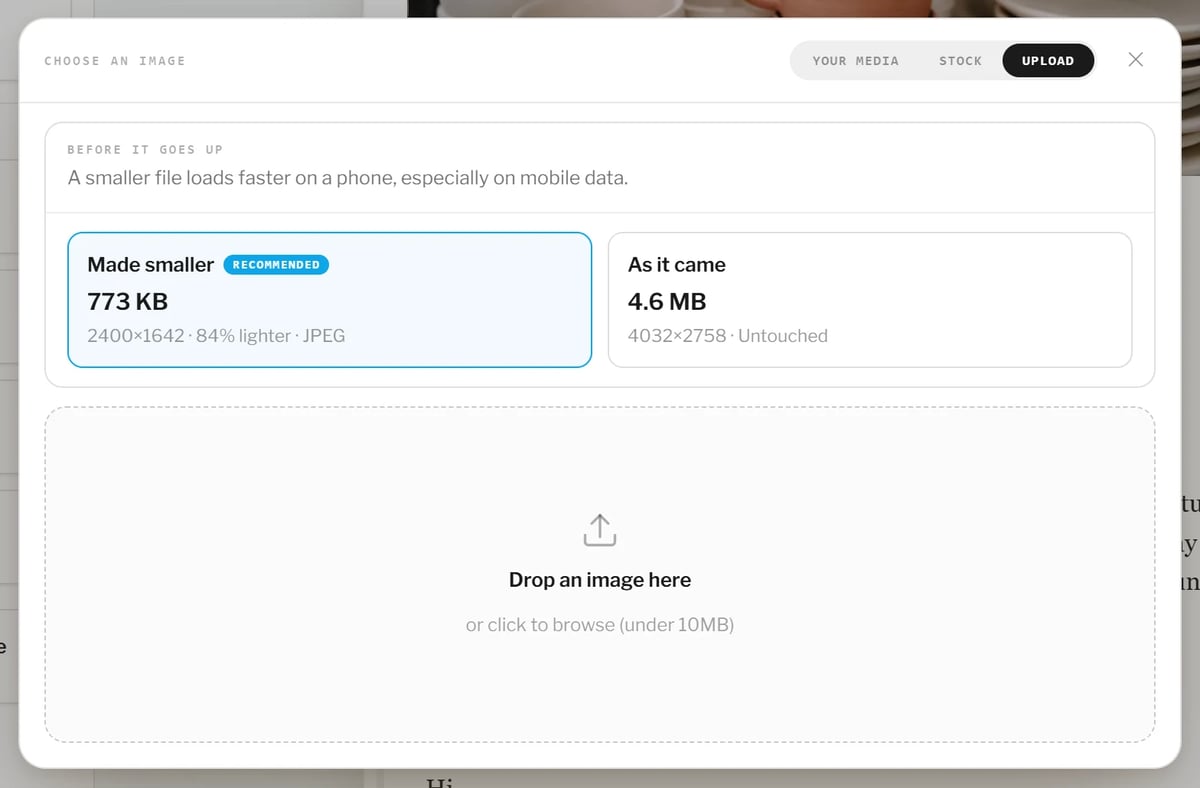
Task: Open the Stock tab
Action: pos(960,61)
